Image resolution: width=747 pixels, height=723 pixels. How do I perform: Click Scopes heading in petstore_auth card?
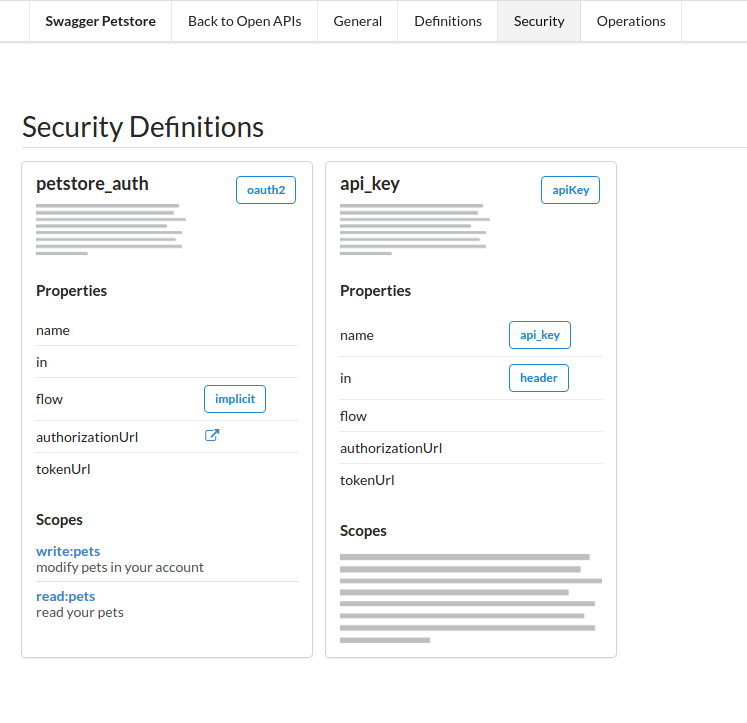tap(59, 520)
